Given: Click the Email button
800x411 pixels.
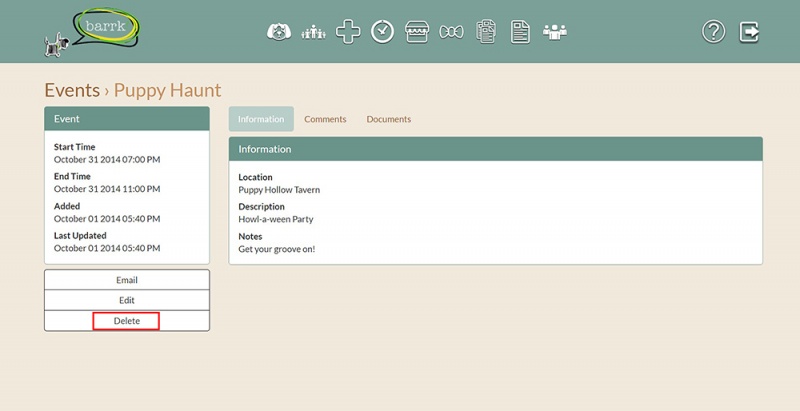Looking at the screenshot, I should pos(127,280).
